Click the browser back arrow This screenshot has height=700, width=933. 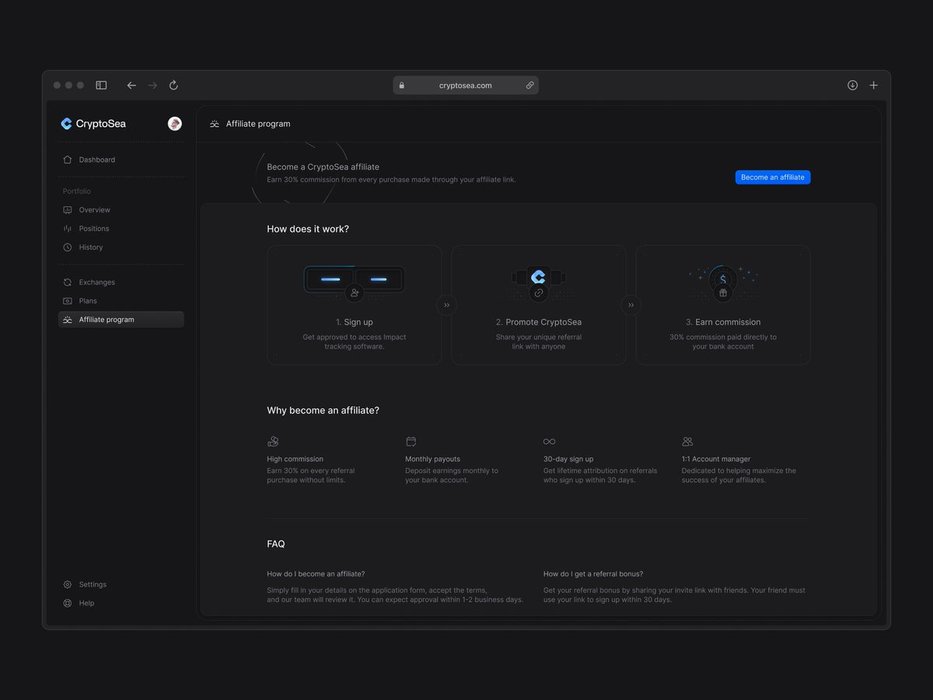pos(131,86)
